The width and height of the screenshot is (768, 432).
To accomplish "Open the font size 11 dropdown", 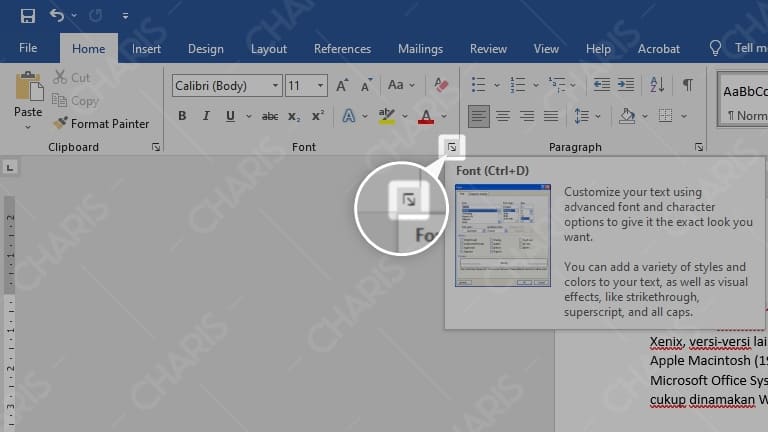I will (320, 86).
